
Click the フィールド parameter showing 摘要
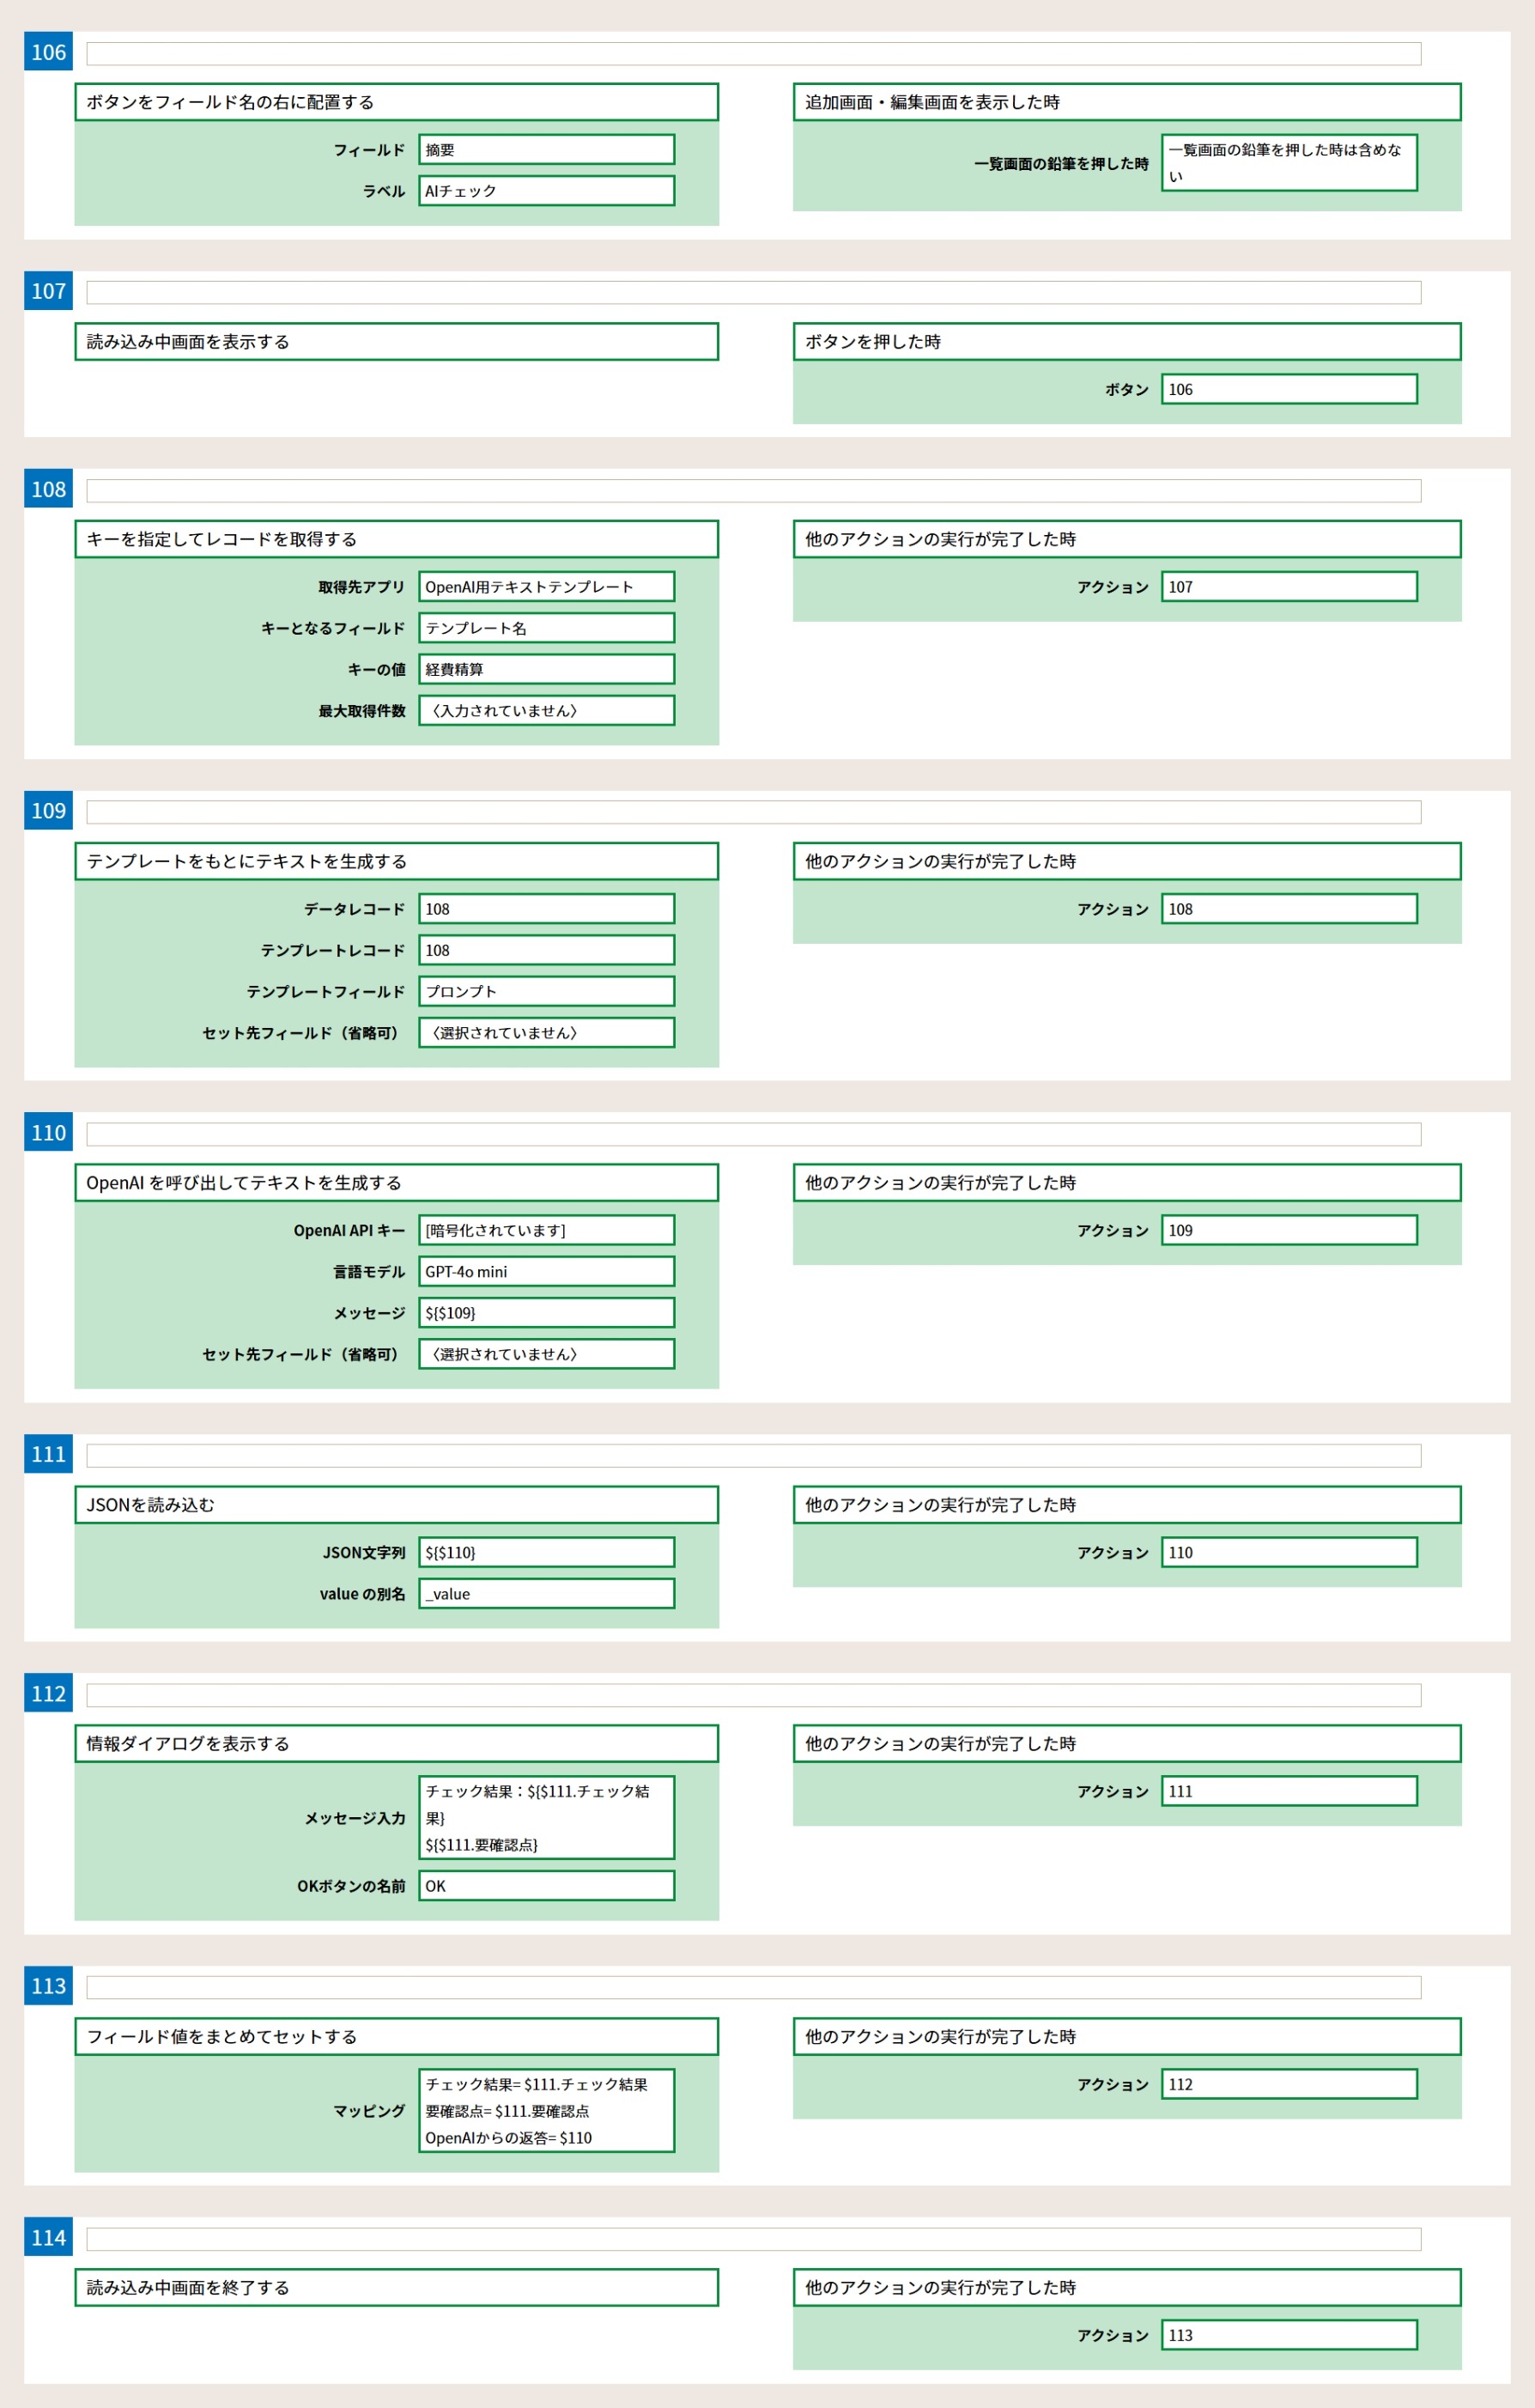click(x=546, y=150)
